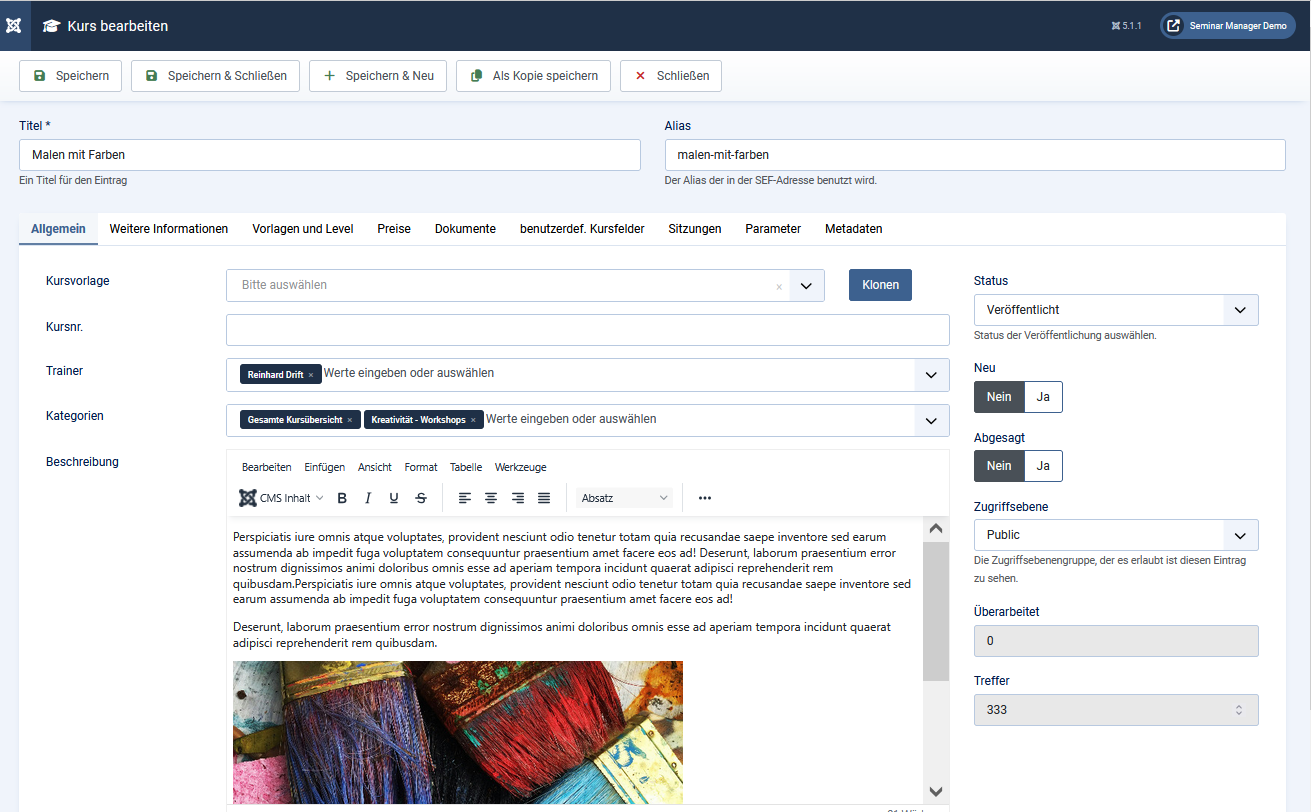Set Neu to Ja
The height and width of the screenshot is (812, 1311).
tap(1043, 397)
